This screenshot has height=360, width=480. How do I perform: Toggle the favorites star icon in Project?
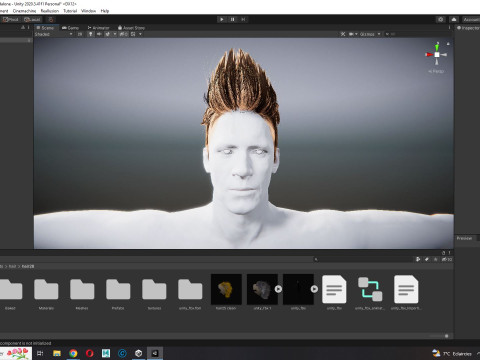coord(435,259)
